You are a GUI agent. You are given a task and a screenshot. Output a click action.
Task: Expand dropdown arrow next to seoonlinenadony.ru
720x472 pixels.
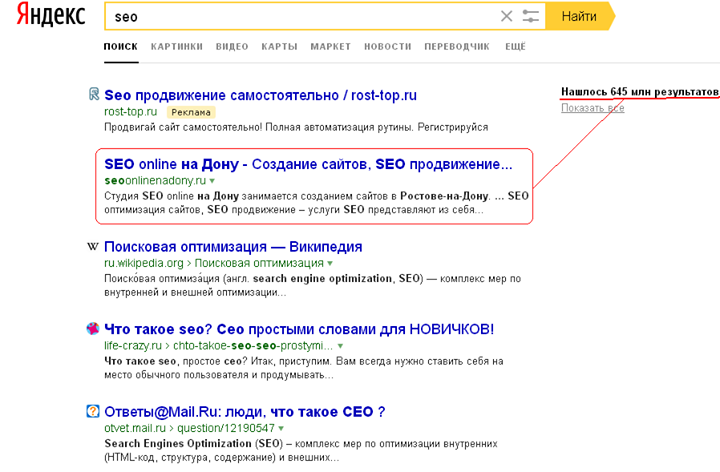click(212, 181)
